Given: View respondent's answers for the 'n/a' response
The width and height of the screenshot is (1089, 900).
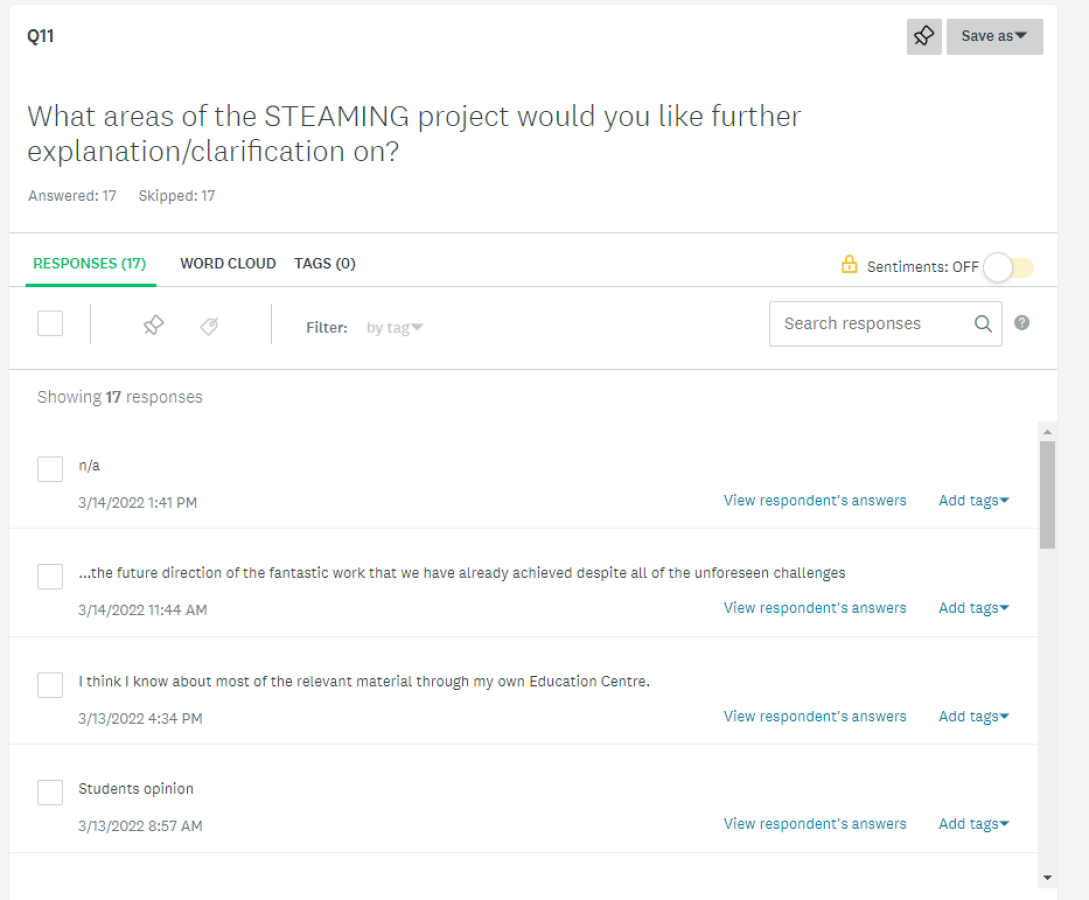Looking at the screenshot, I should 815,501.
